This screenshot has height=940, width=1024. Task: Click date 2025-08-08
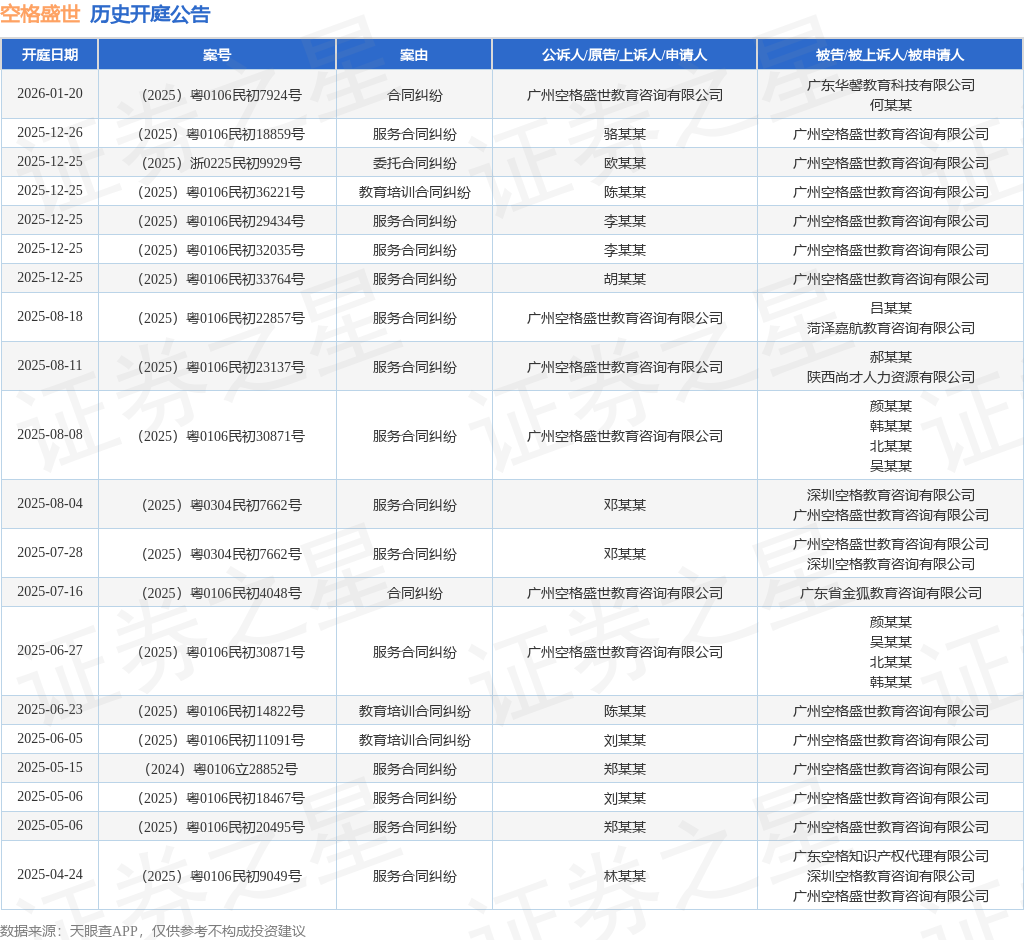tap(50, 434)
